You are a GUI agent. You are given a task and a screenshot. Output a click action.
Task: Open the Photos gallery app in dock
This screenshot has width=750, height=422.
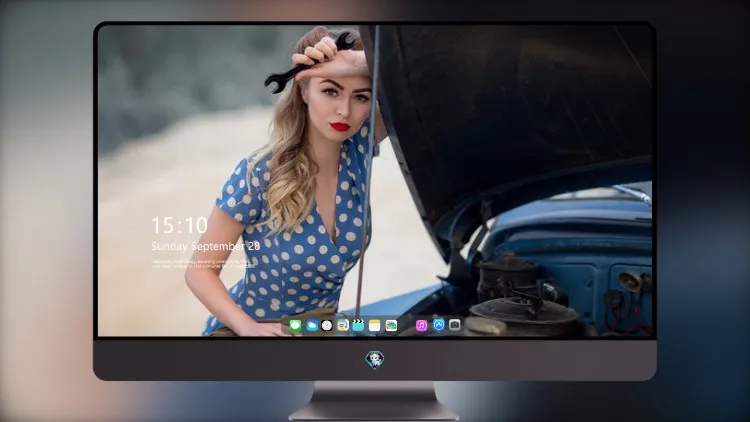tap(391, 326)
